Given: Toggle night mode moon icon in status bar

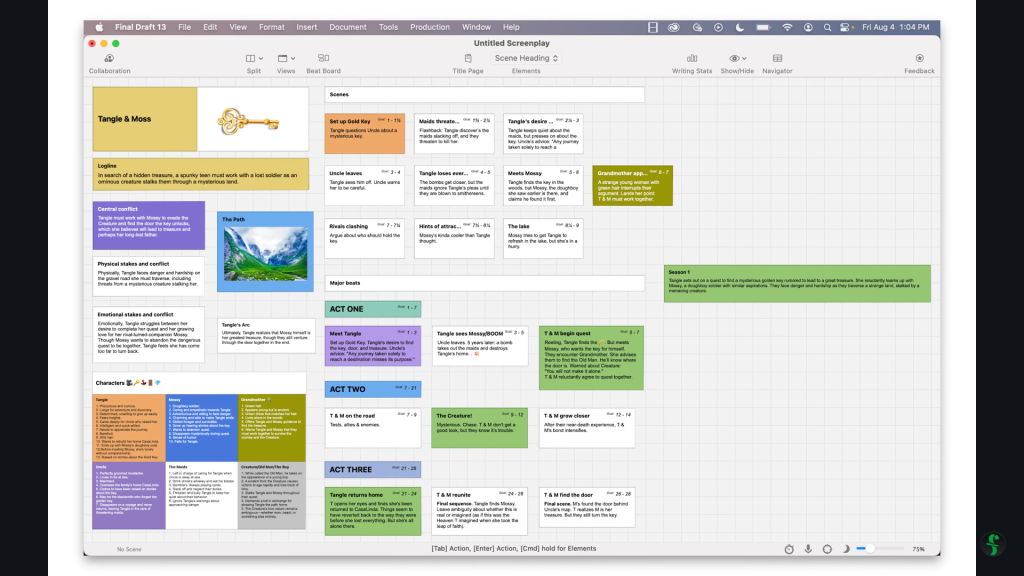Looking at the screenshot, I should 846,549.
